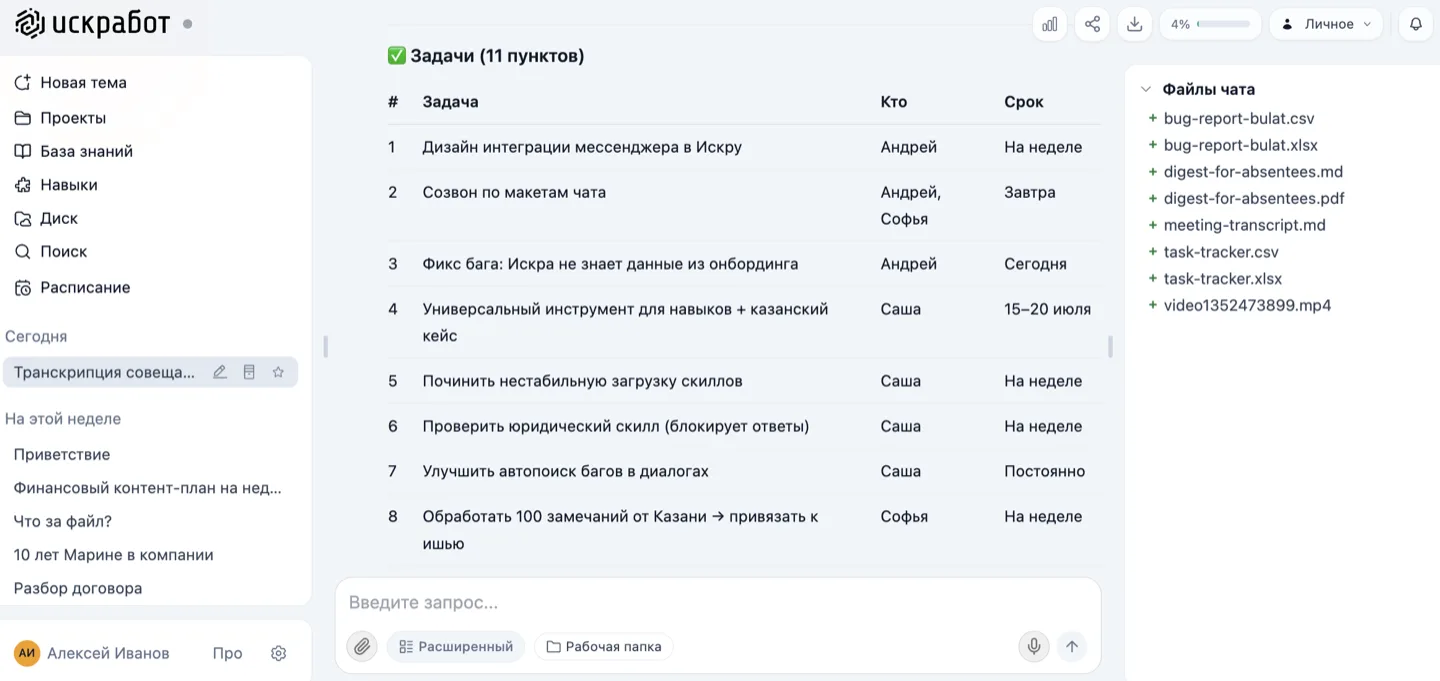
Task: Choose Рабочая папка folder
Action: (x=604, y=646)
